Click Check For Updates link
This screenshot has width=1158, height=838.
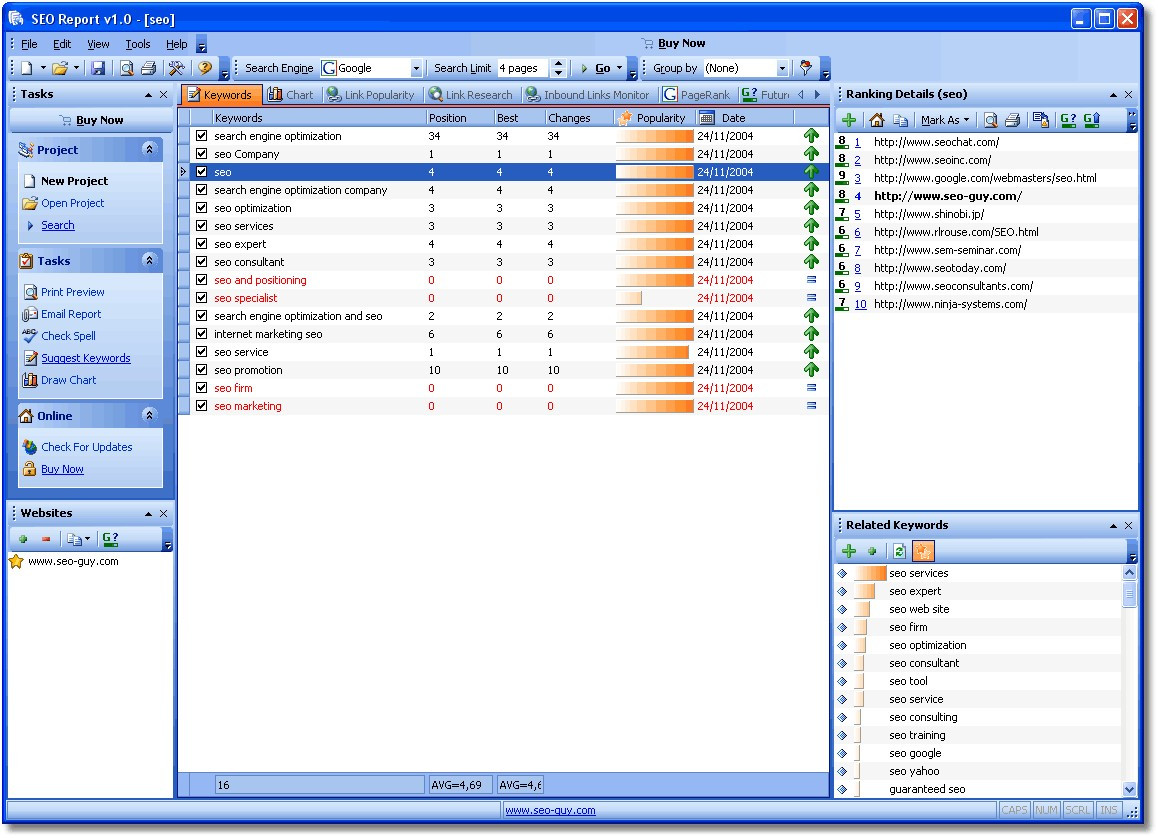pos(87,447)
